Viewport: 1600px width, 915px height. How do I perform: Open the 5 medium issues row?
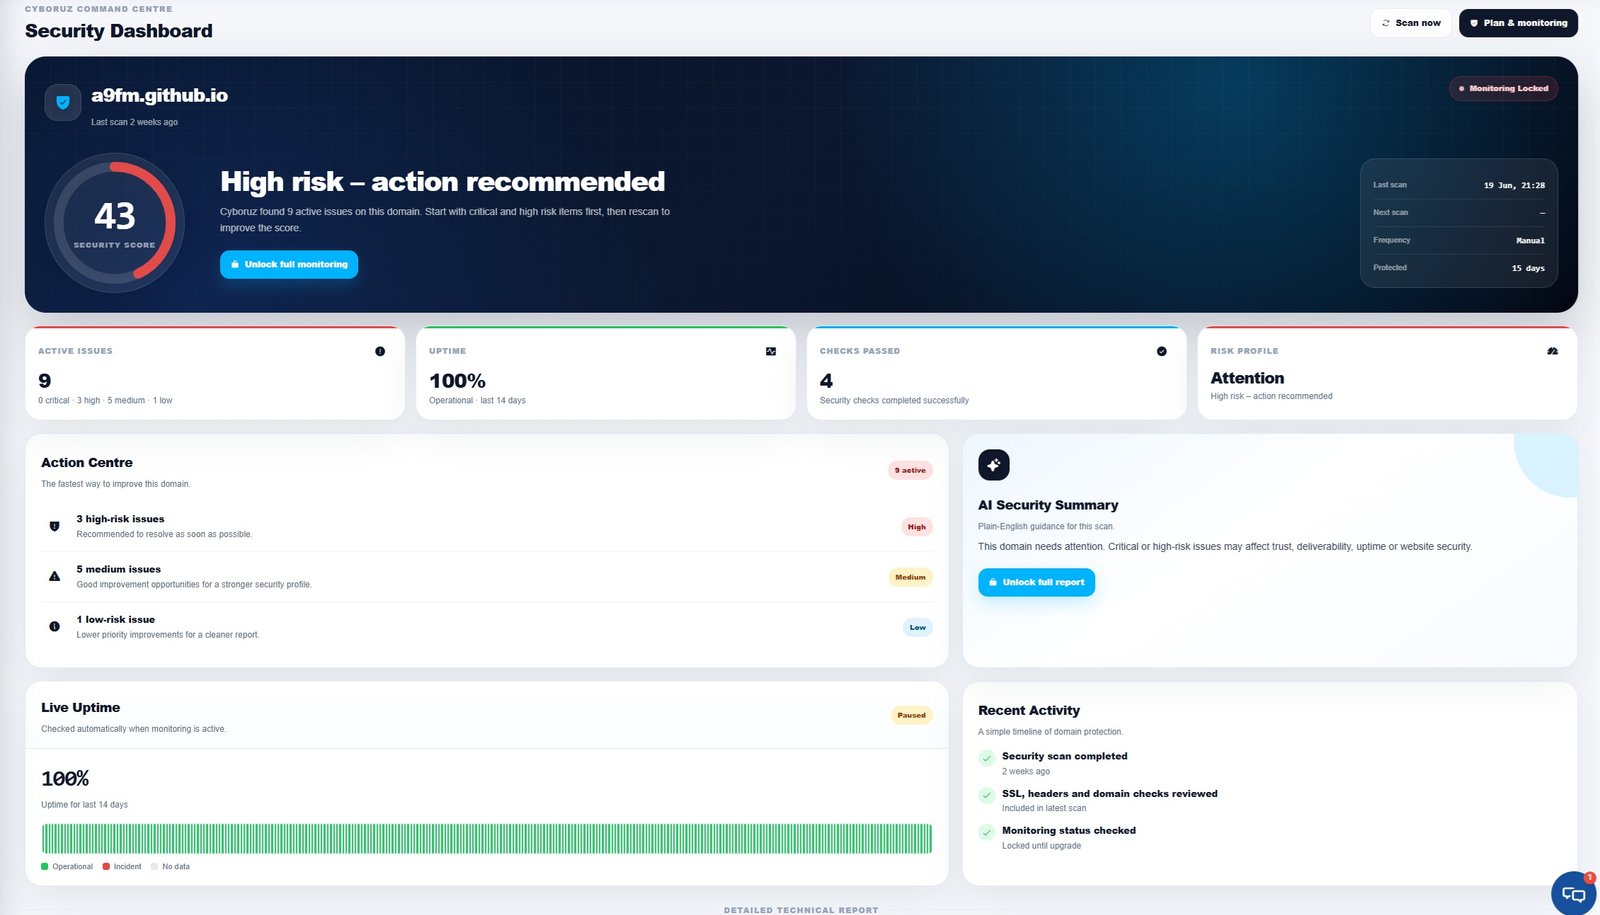[x=486, y=576]
